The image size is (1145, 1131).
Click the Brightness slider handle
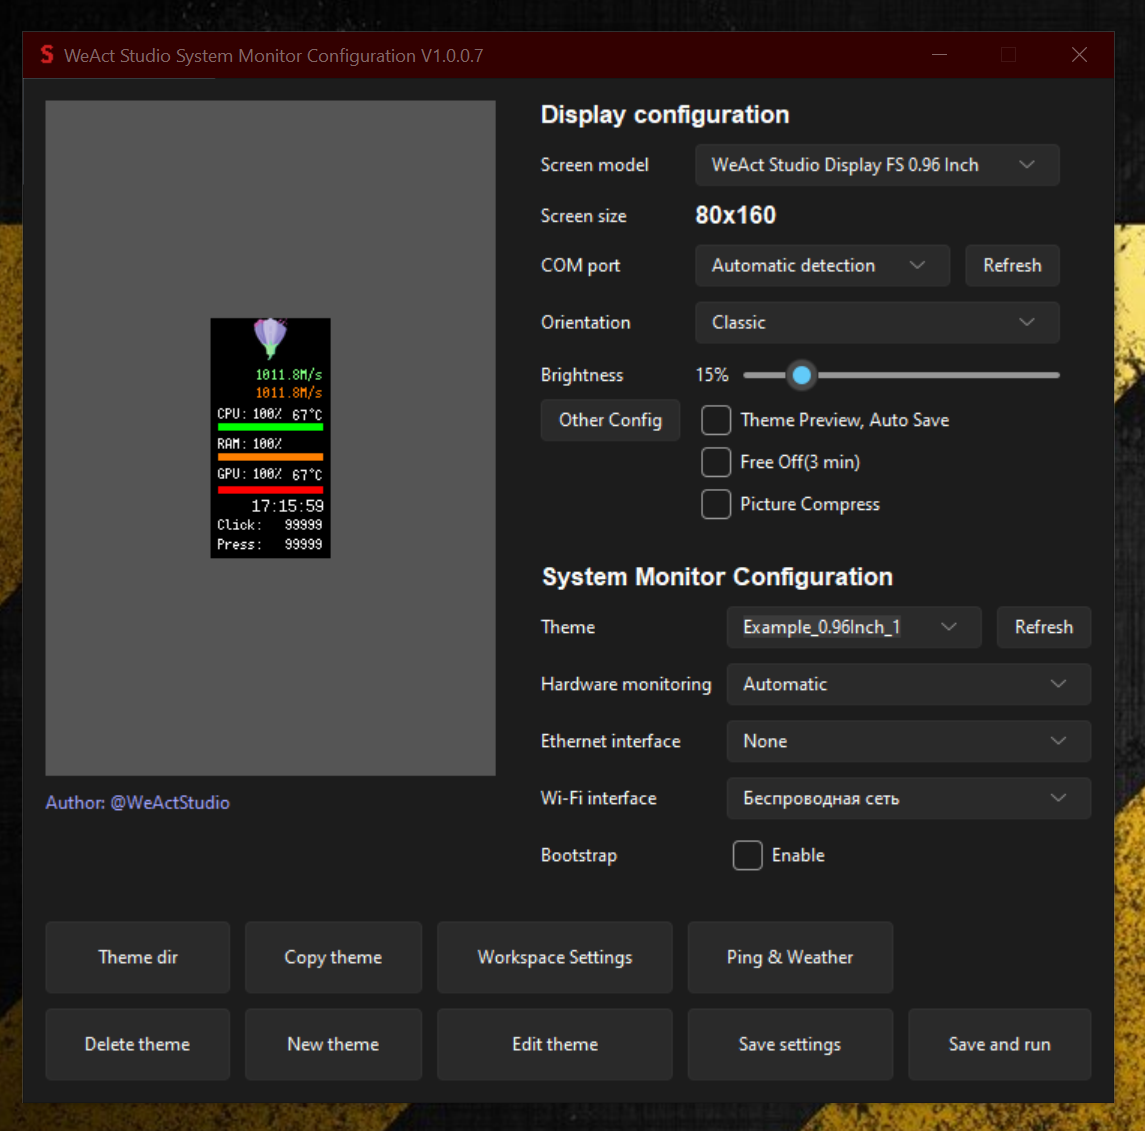point(801,375)
